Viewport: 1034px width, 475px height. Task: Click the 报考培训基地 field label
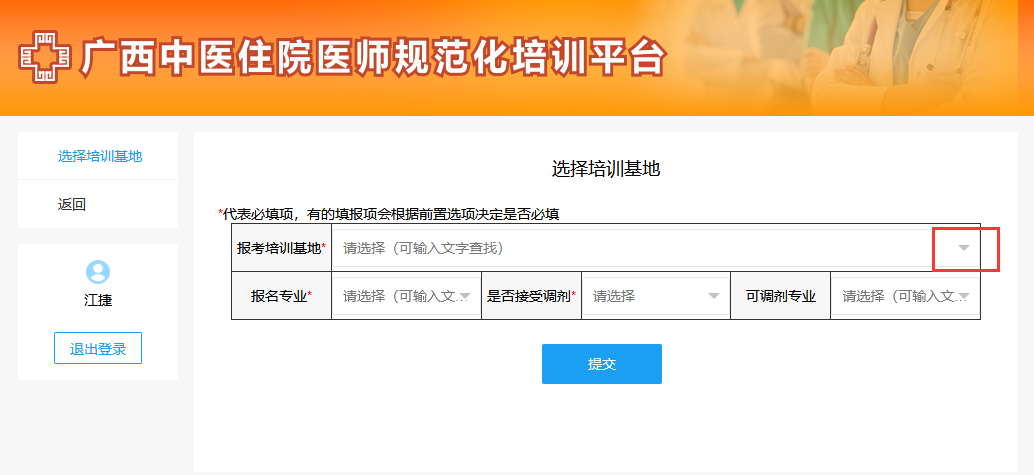click(x=281, y=248)
